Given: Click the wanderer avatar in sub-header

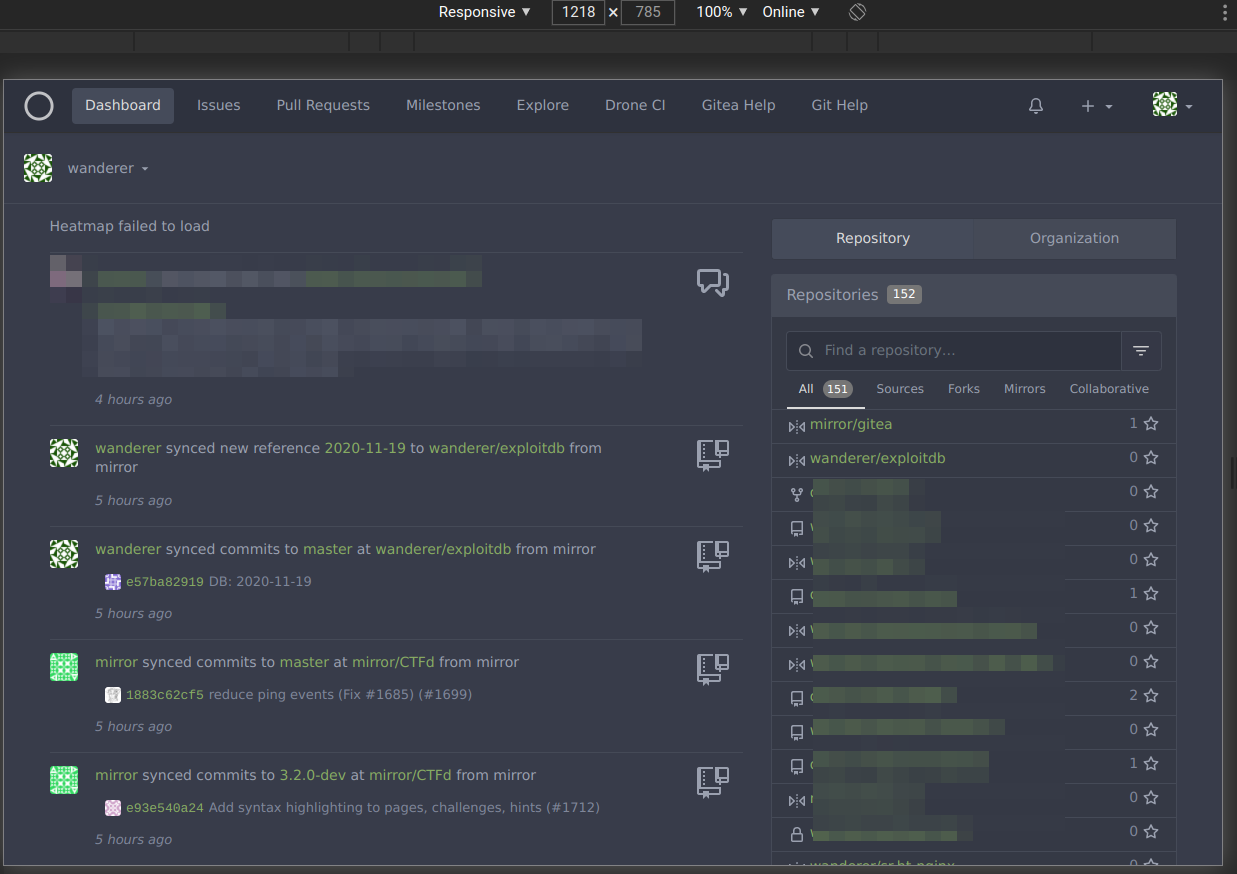Looking at the screenshot, I should [x=38, y=168].
